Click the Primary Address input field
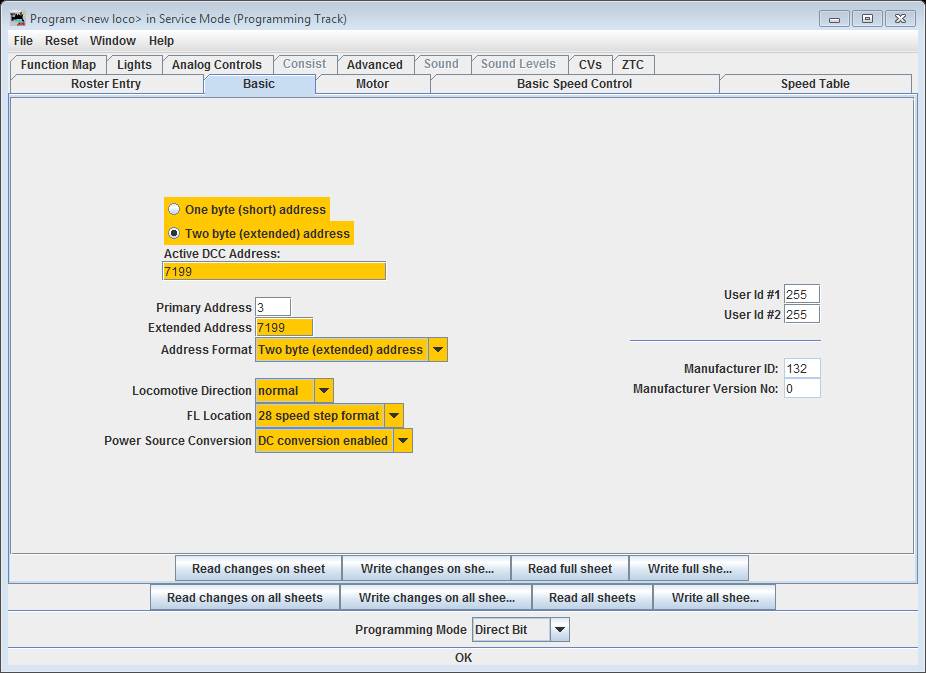This screenshot has width=926, height=673. (273, 308)
